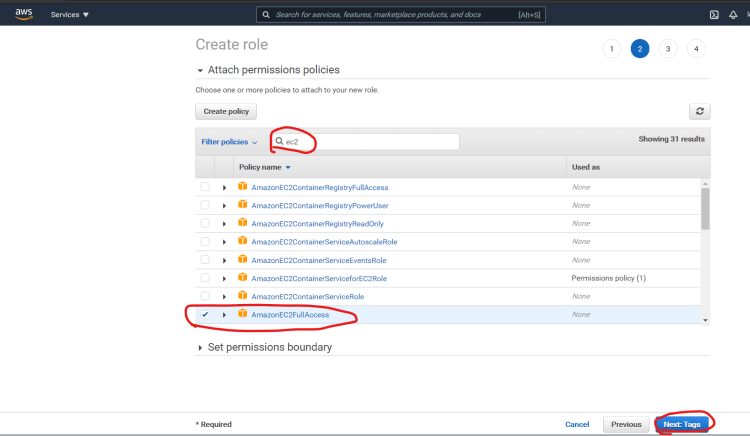
Task: Click Next: Tags button
Action: click(682, 424)
